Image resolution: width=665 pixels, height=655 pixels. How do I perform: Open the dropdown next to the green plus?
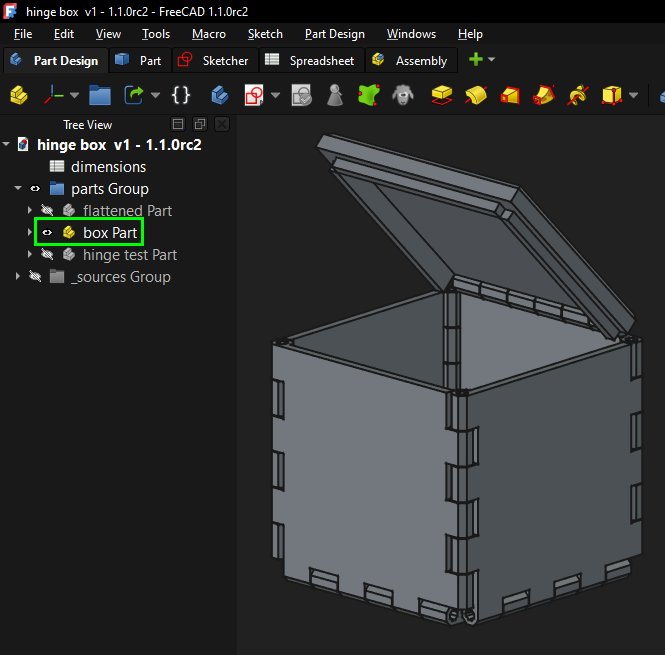click(x=492, y=59)
